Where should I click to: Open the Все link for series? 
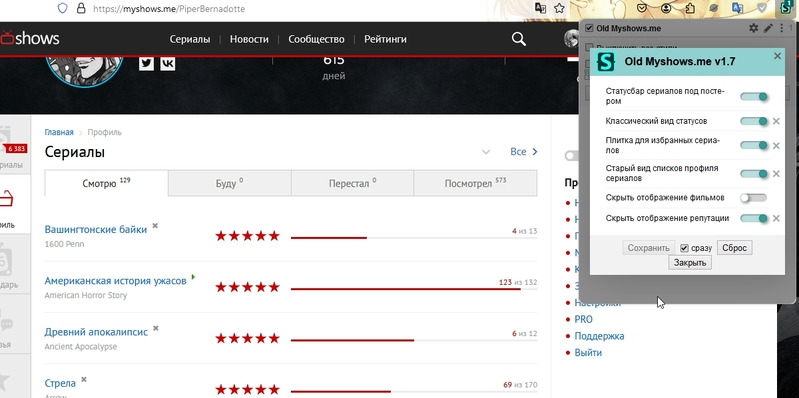pyautogui.click(x=524, y=152)
